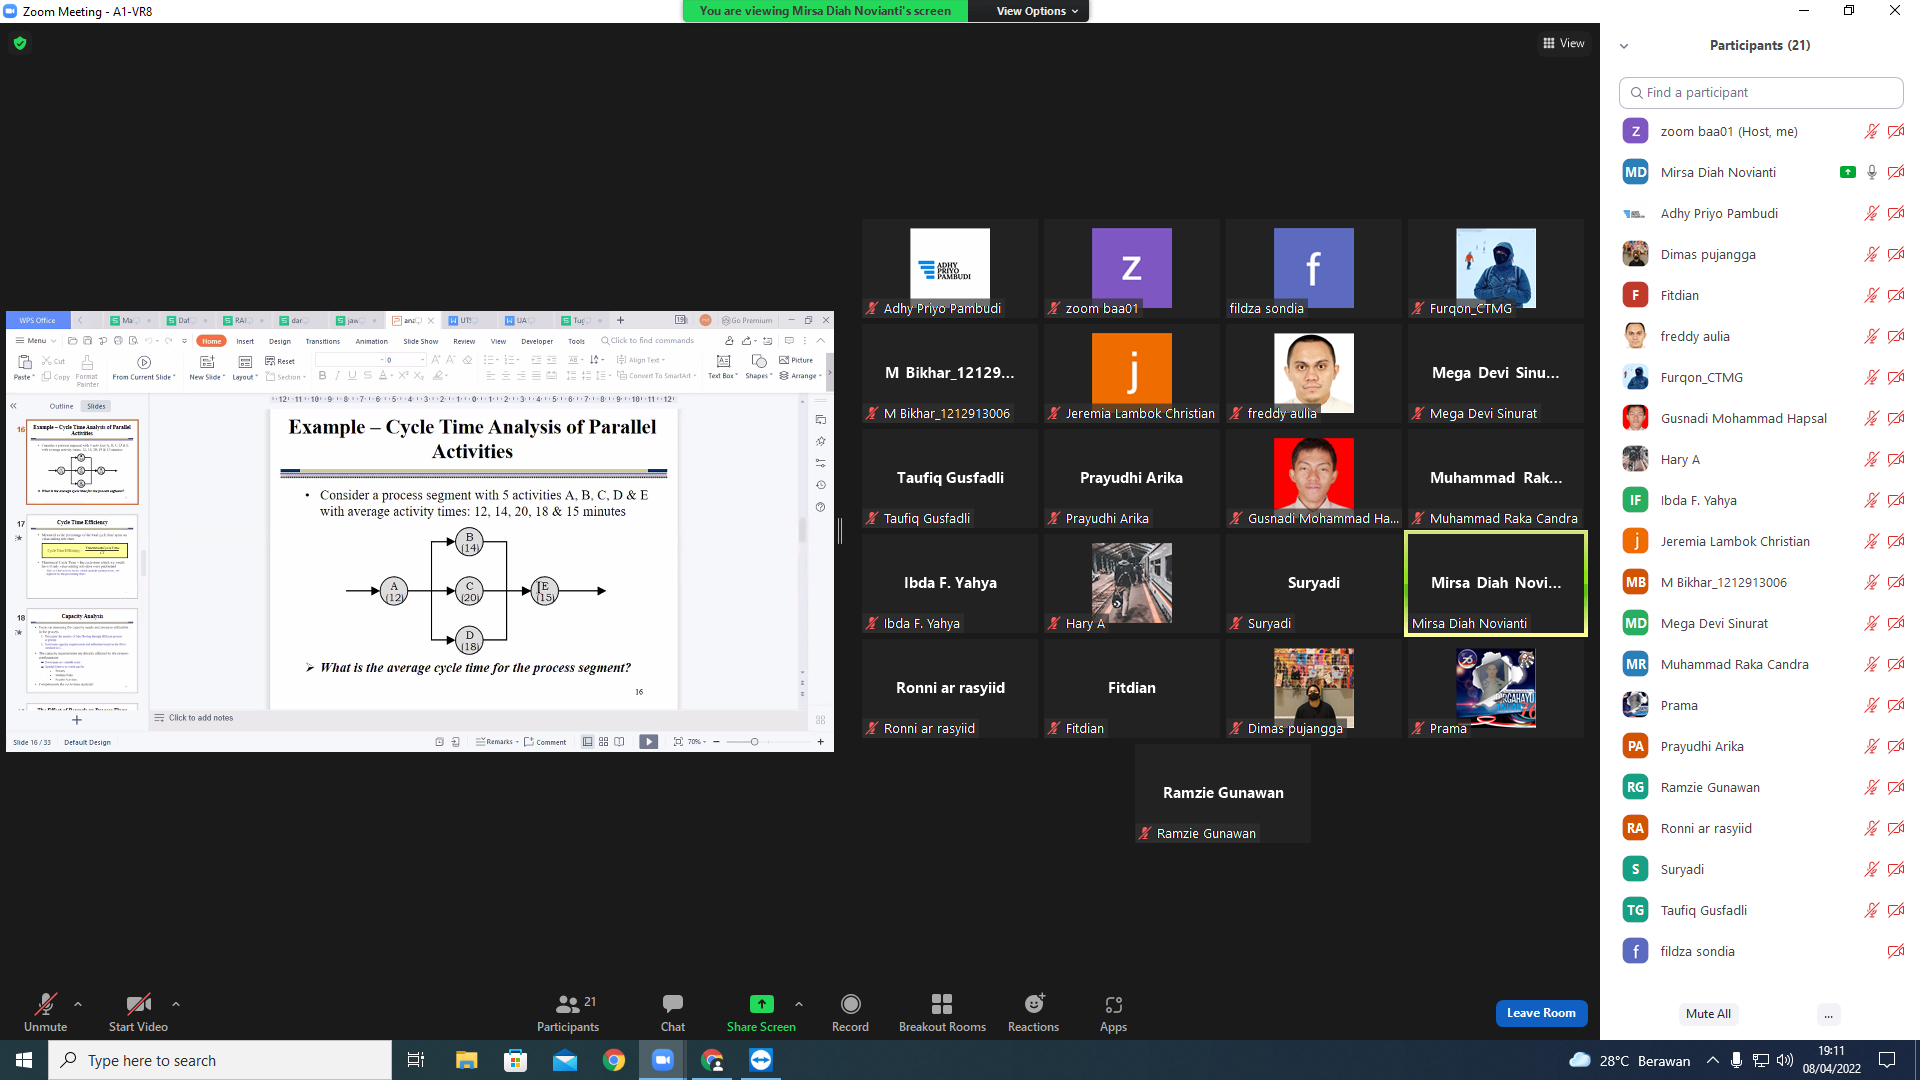The height and width of the screenshot is (1080, 1920).
Task: Toggle Adhy Priyo Pambudi's video icon in list
Action: pyautogui.click(x=1895, y=213)
